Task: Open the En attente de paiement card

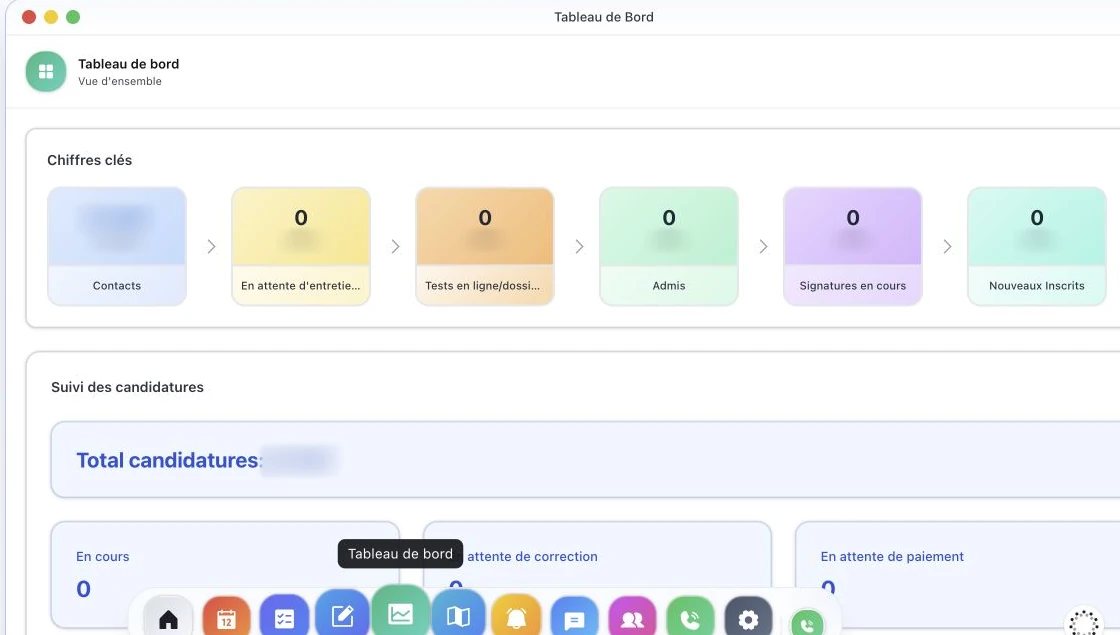Action: (x=957, y=575)
